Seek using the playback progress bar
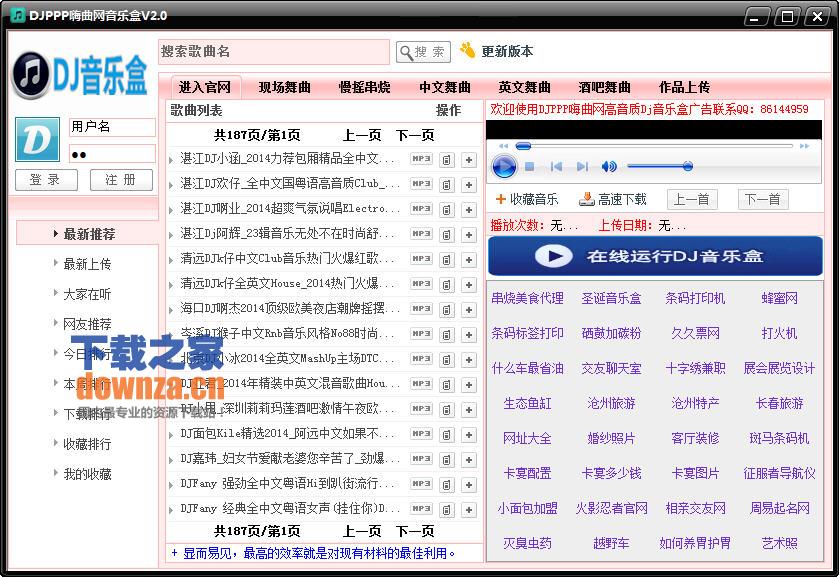839x577 pixels. pyautogui.click(x=654, y=146)
